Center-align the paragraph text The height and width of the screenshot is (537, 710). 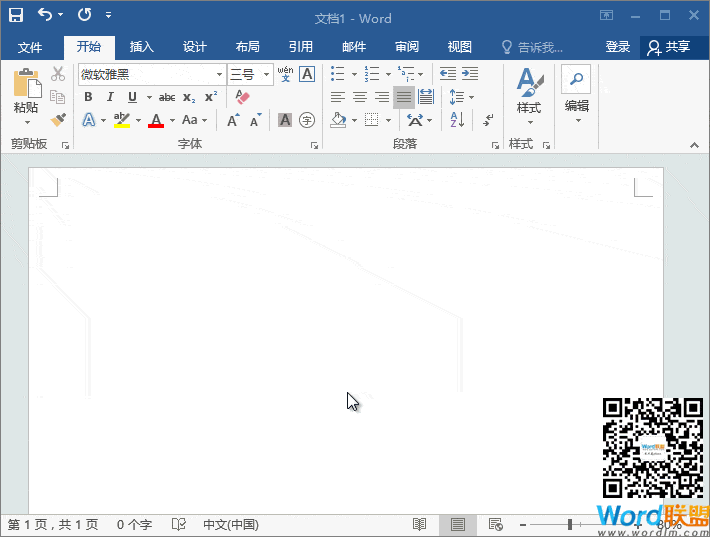coord(360,97)
